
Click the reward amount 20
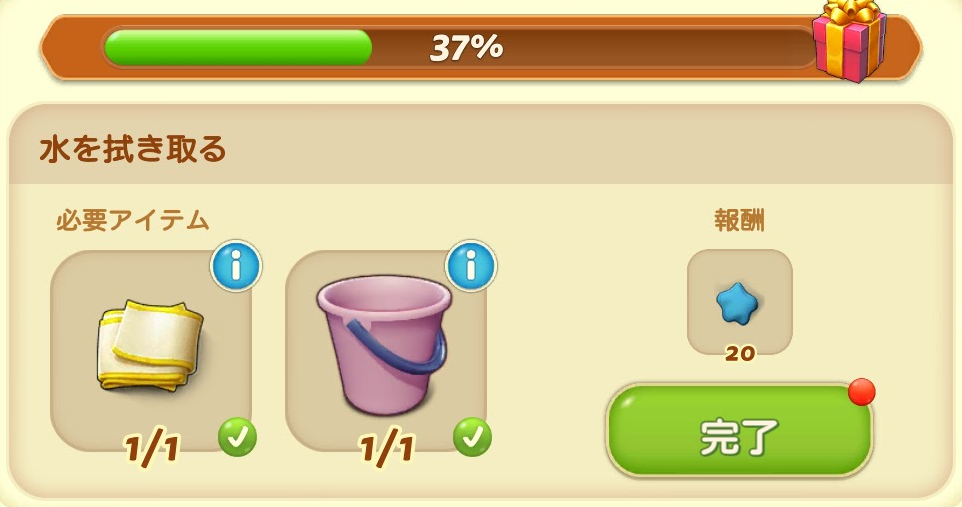tap(740, 354)
